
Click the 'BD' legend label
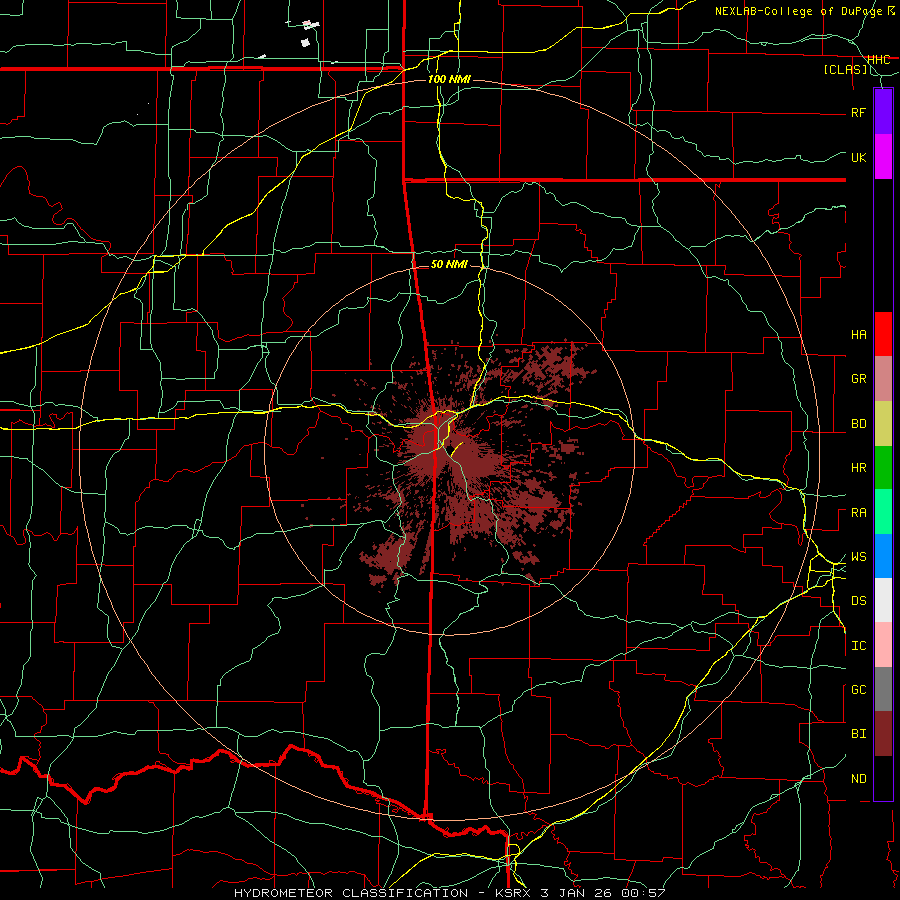(859, 424)
